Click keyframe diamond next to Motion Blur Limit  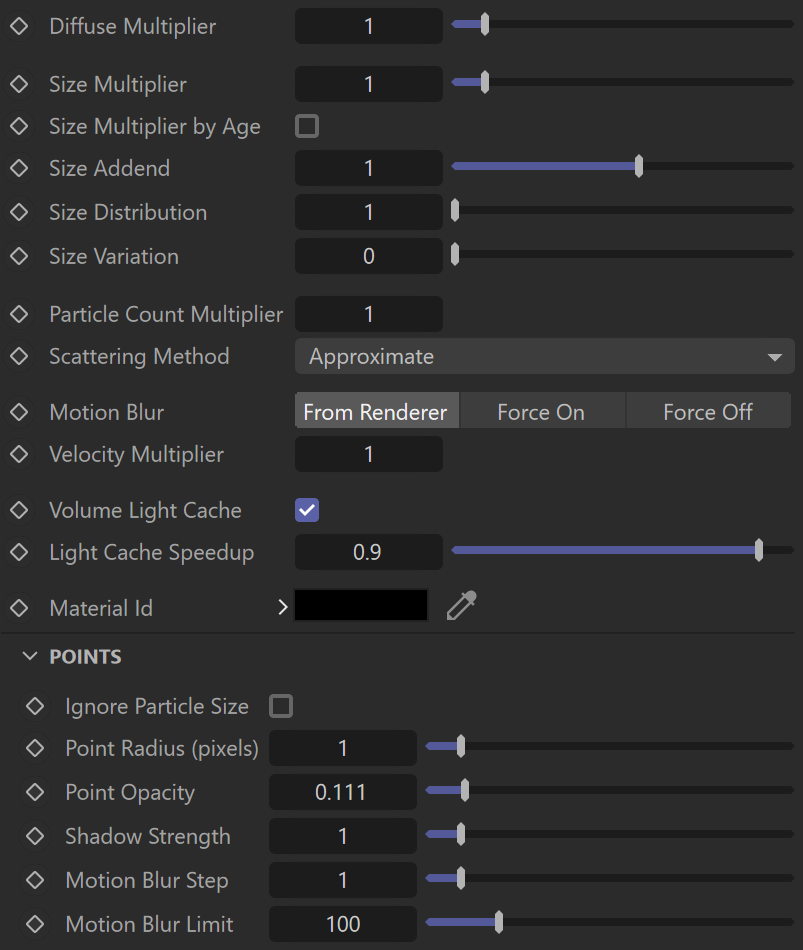(35, 924)
